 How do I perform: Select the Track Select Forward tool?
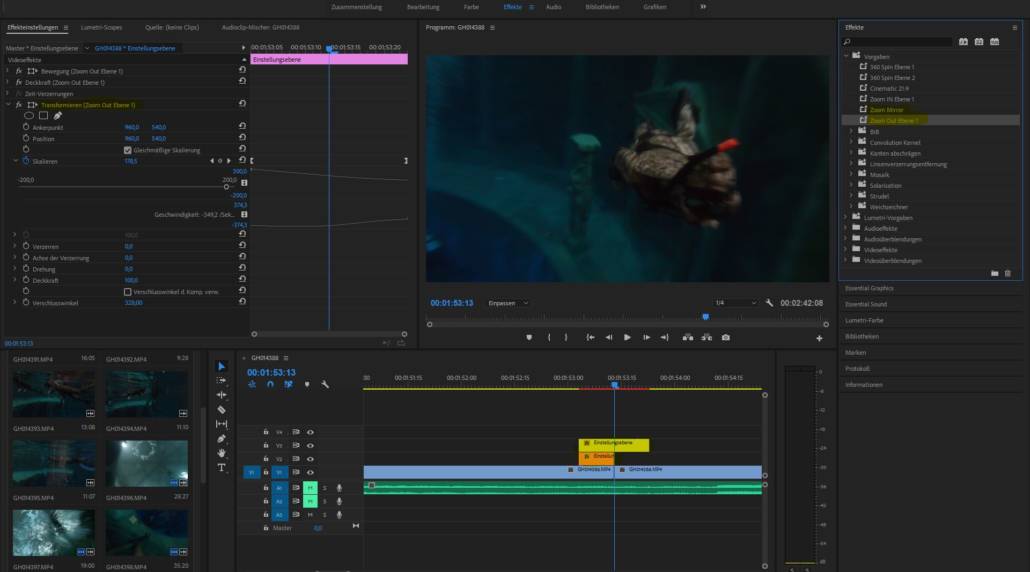tap(221, 381)
